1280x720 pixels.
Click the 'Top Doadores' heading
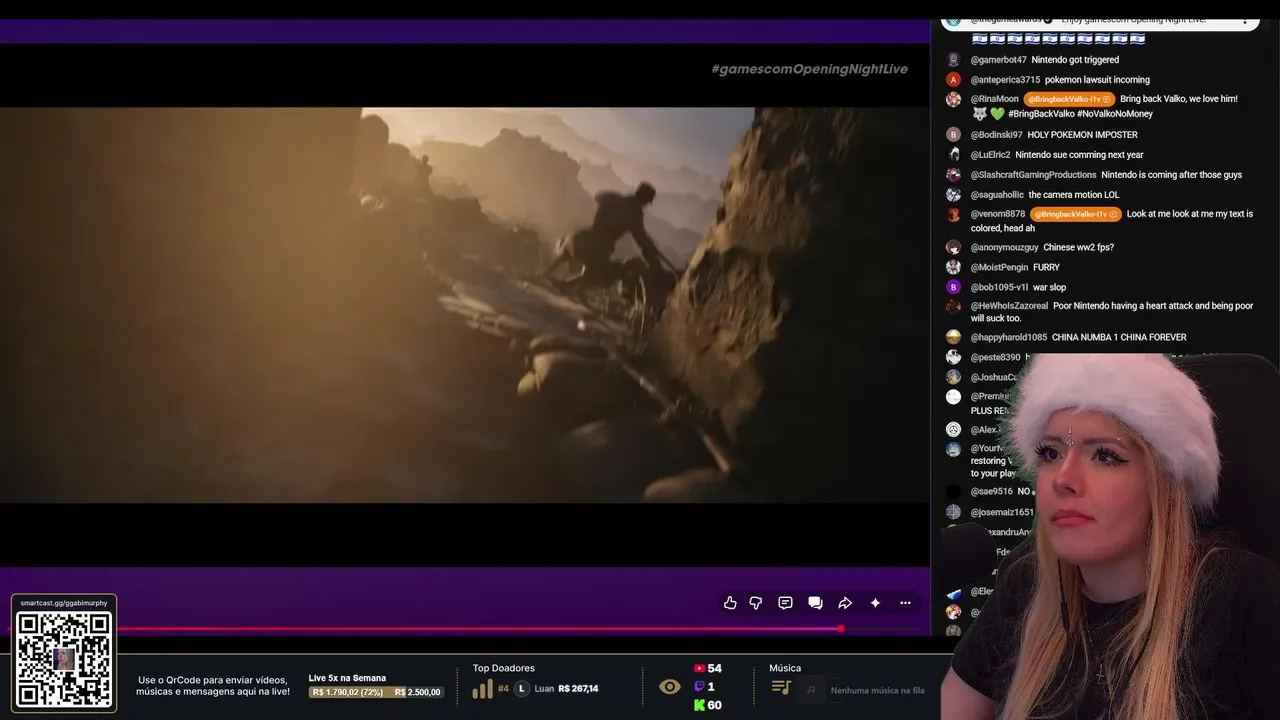pyautogui.click(x=504, y=668)
